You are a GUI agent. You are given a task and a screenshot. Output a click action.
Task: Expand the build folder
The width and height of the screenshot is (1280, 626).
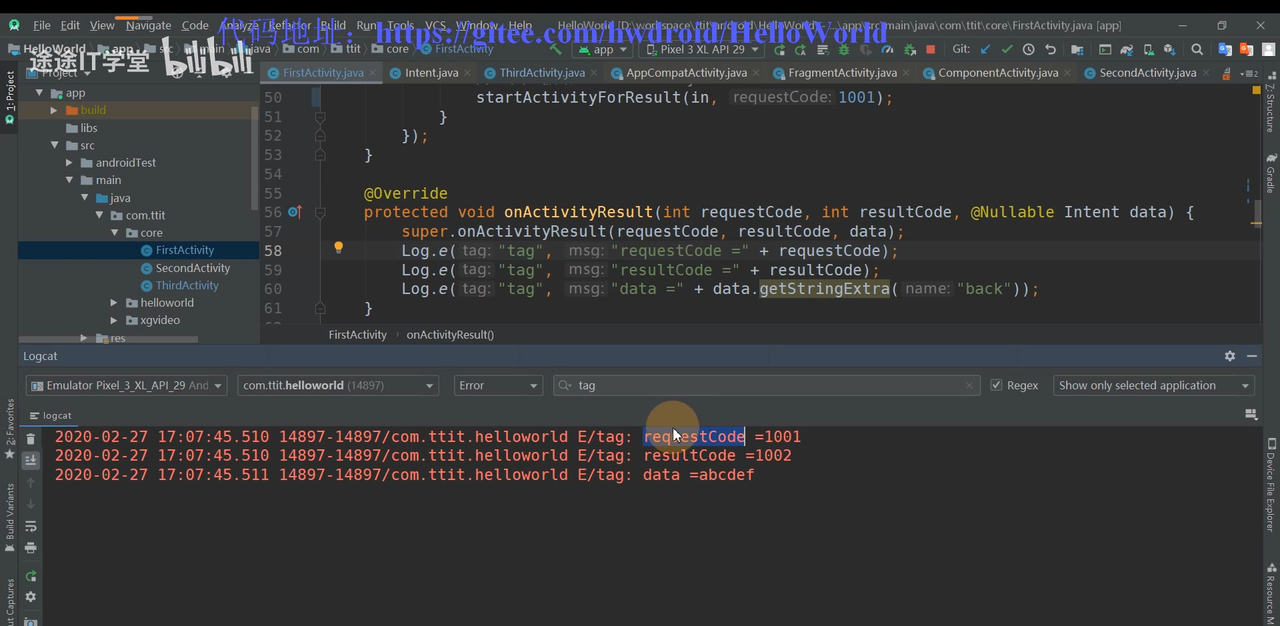[x=54, y=110]
